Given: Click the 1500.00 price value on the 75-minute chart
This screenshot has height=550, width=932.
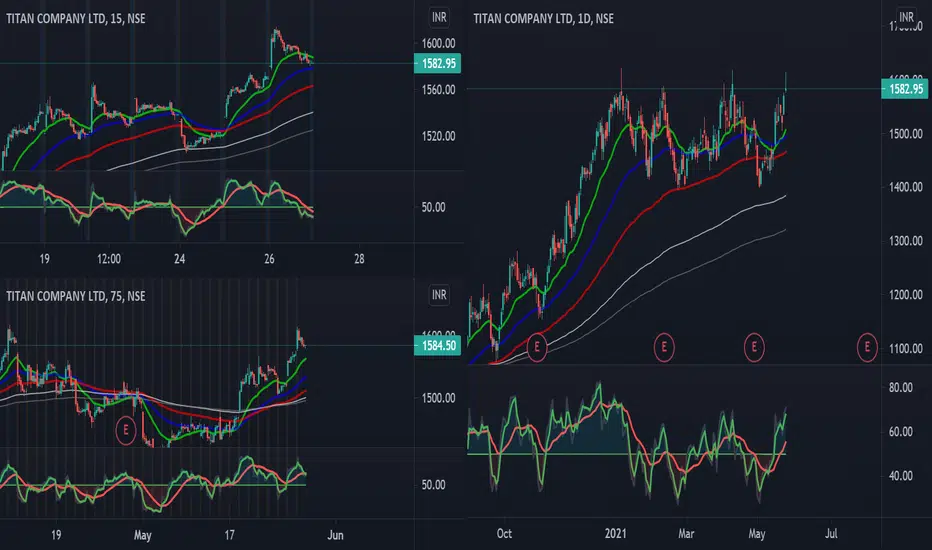Looking at the screenshot, I should point(438,398).
